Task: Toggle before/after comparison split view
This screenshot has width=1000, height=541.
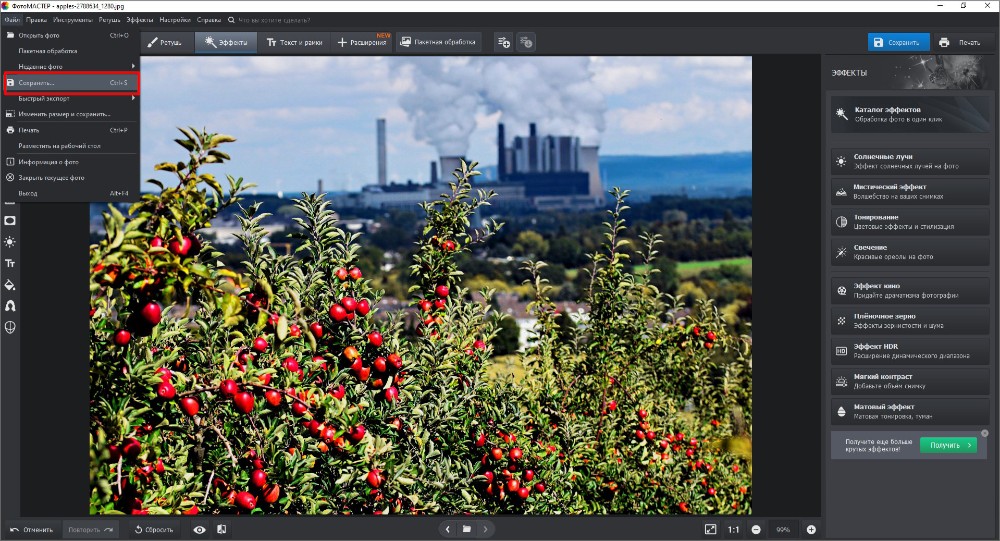Action: coord(221,529)
